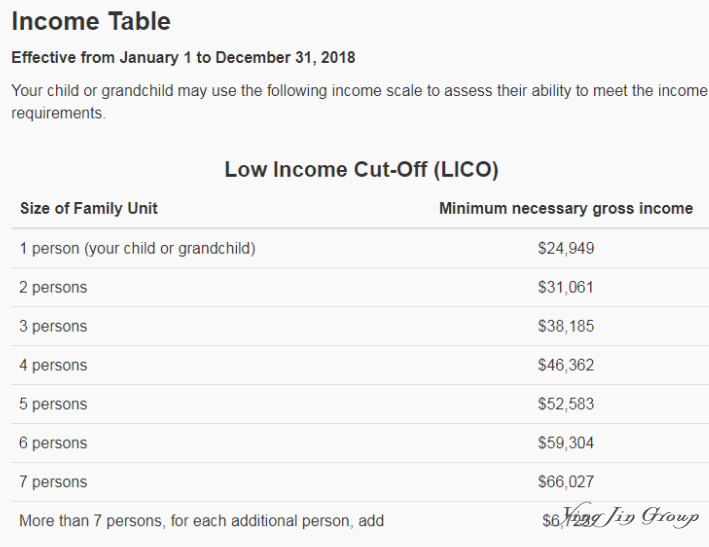Click the $24,949 income value

(x=566, y=249)
